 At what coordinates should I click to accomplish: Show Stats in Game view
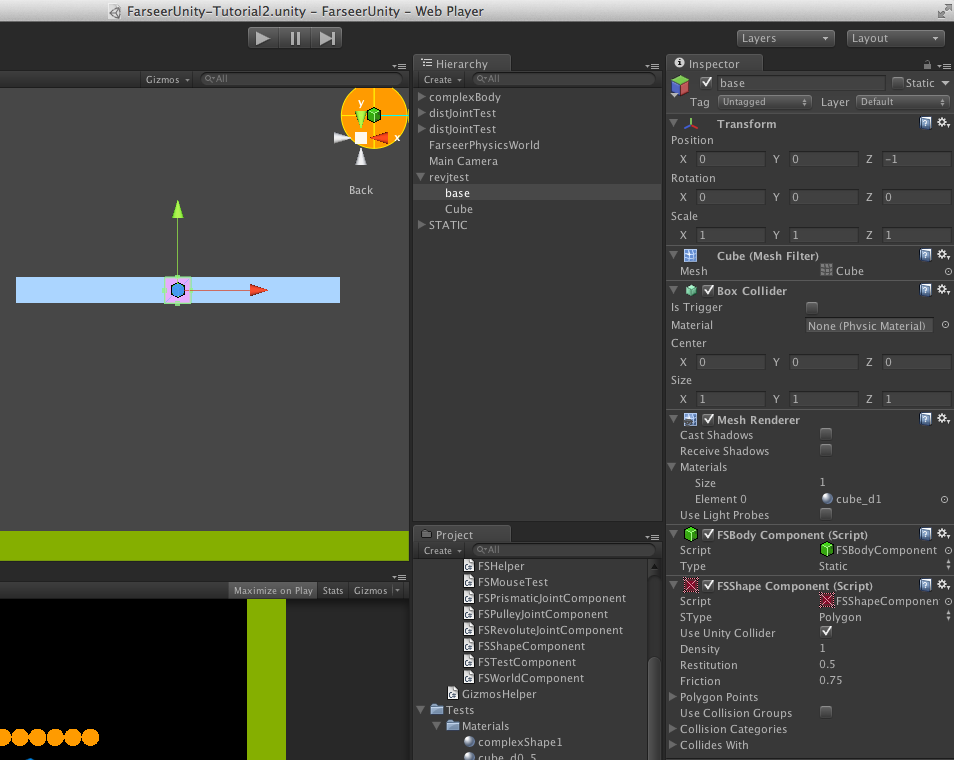pos(333,591)
